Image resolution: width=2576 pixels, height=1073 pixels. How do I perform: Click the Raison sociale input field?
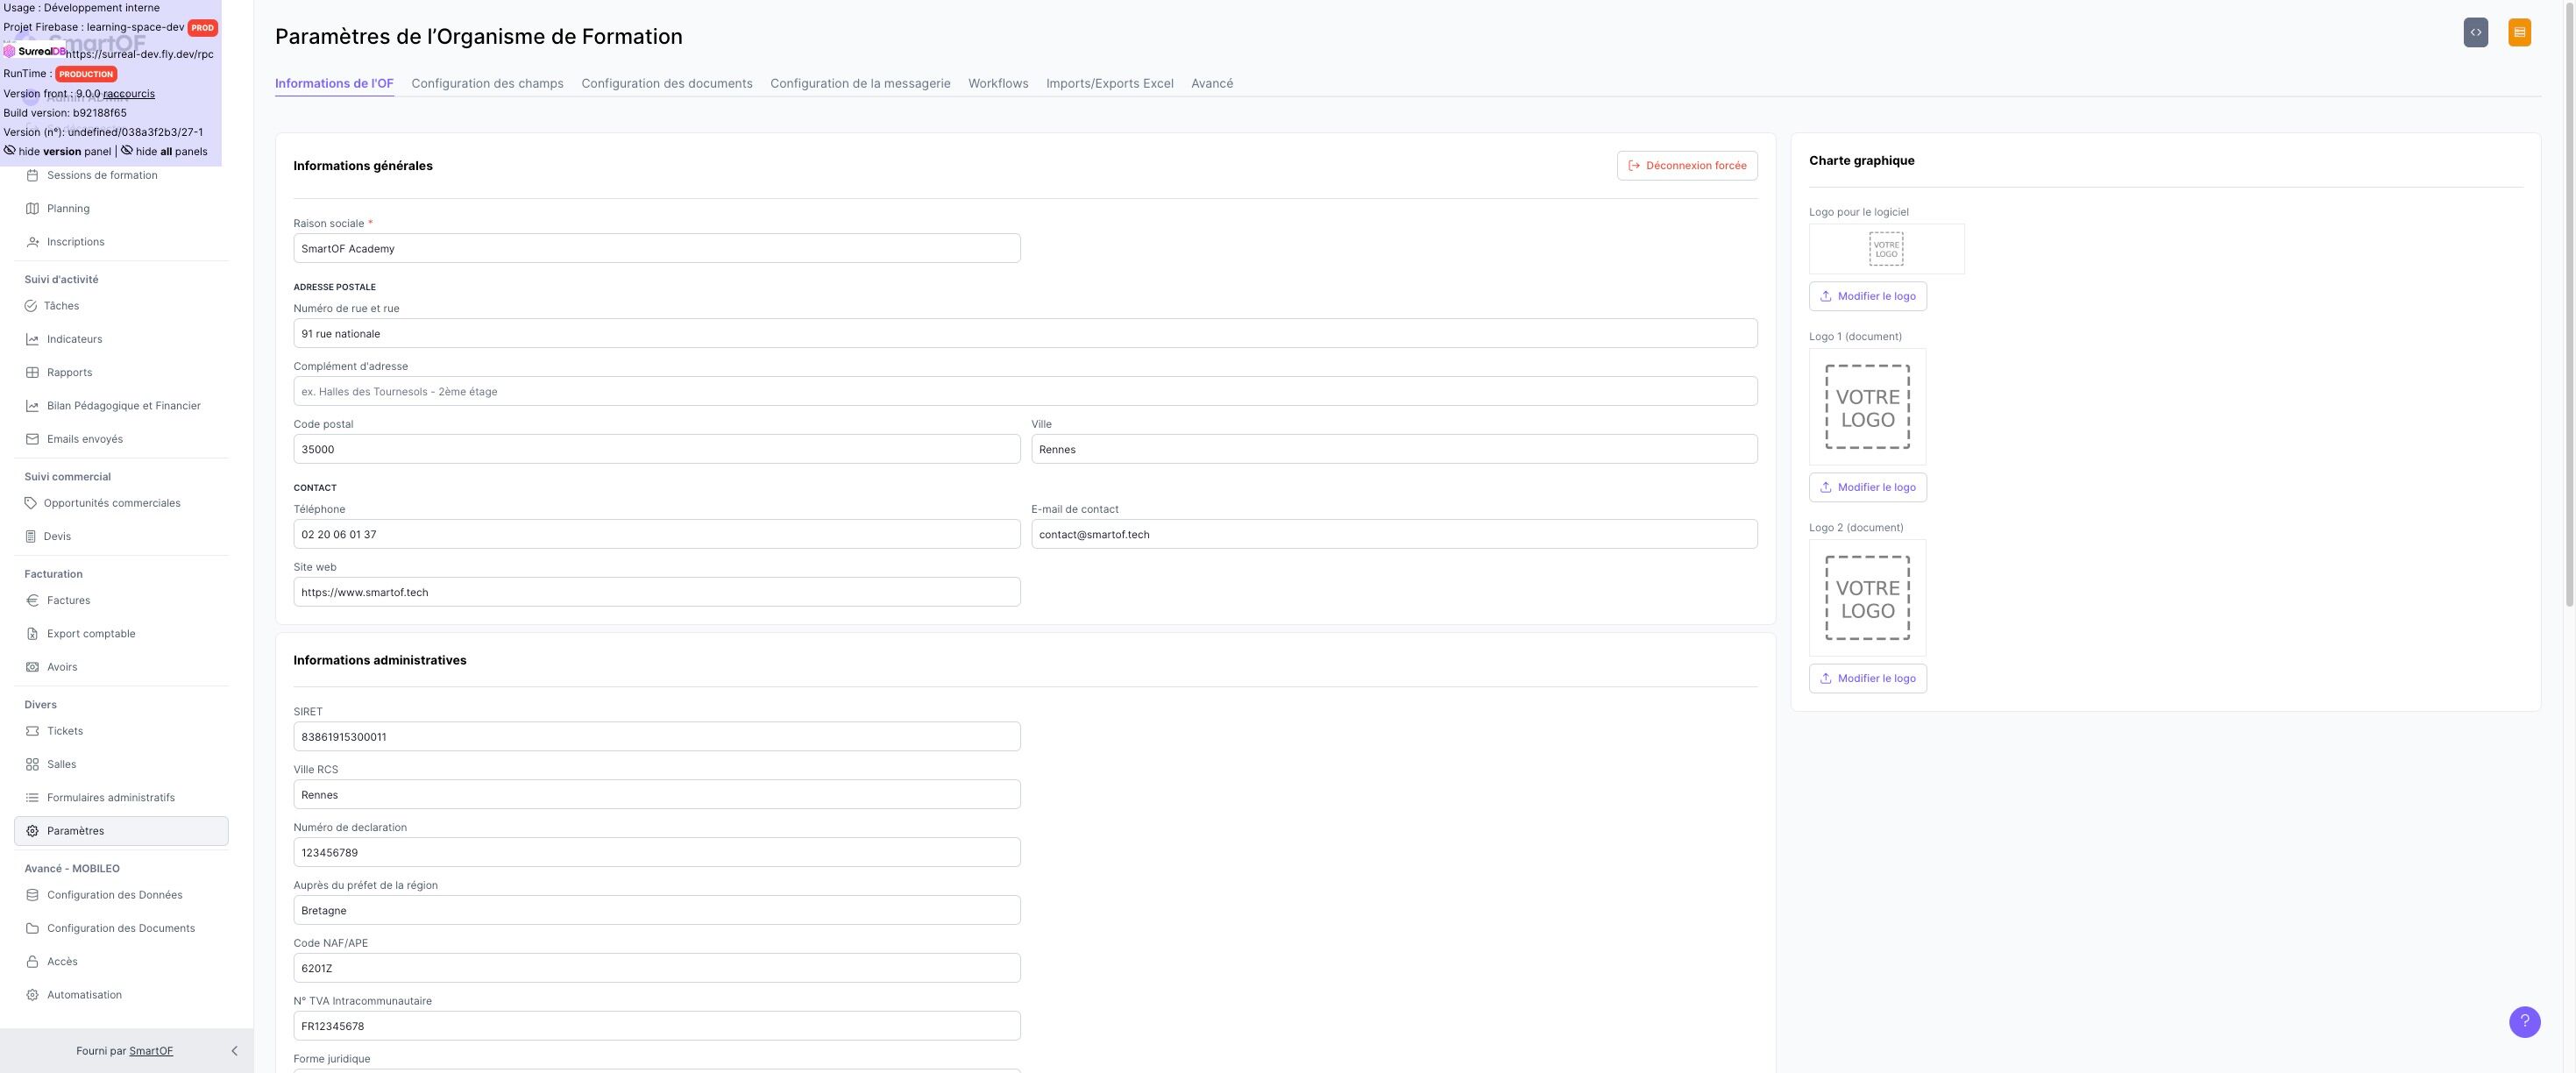point(656,248)
